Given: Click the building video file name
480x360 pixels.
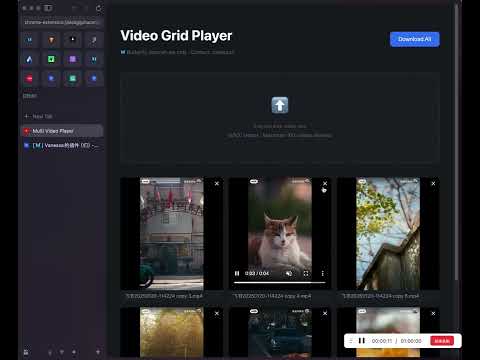Looking at the screenshot, I should tap(164, 296).
